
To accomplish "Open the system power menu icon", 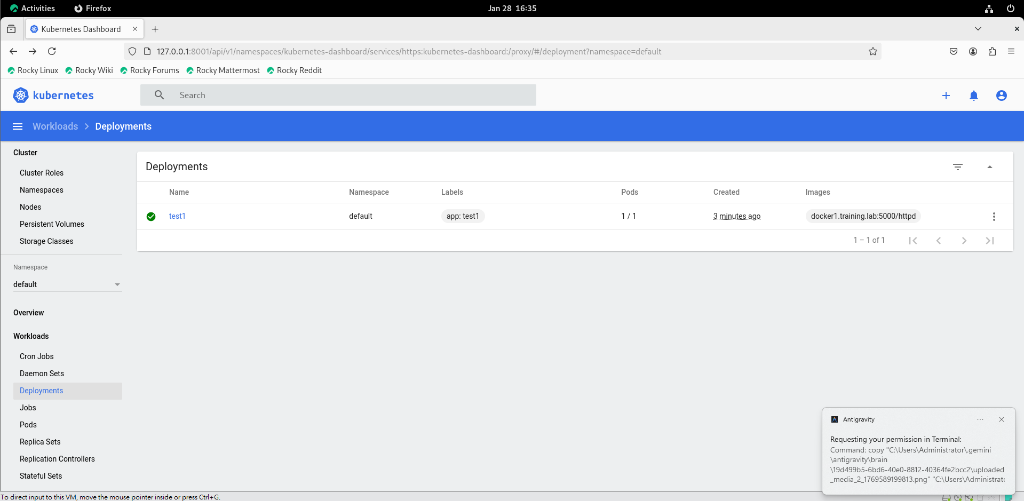I will pyautogui.click(x=1010, y=8).
